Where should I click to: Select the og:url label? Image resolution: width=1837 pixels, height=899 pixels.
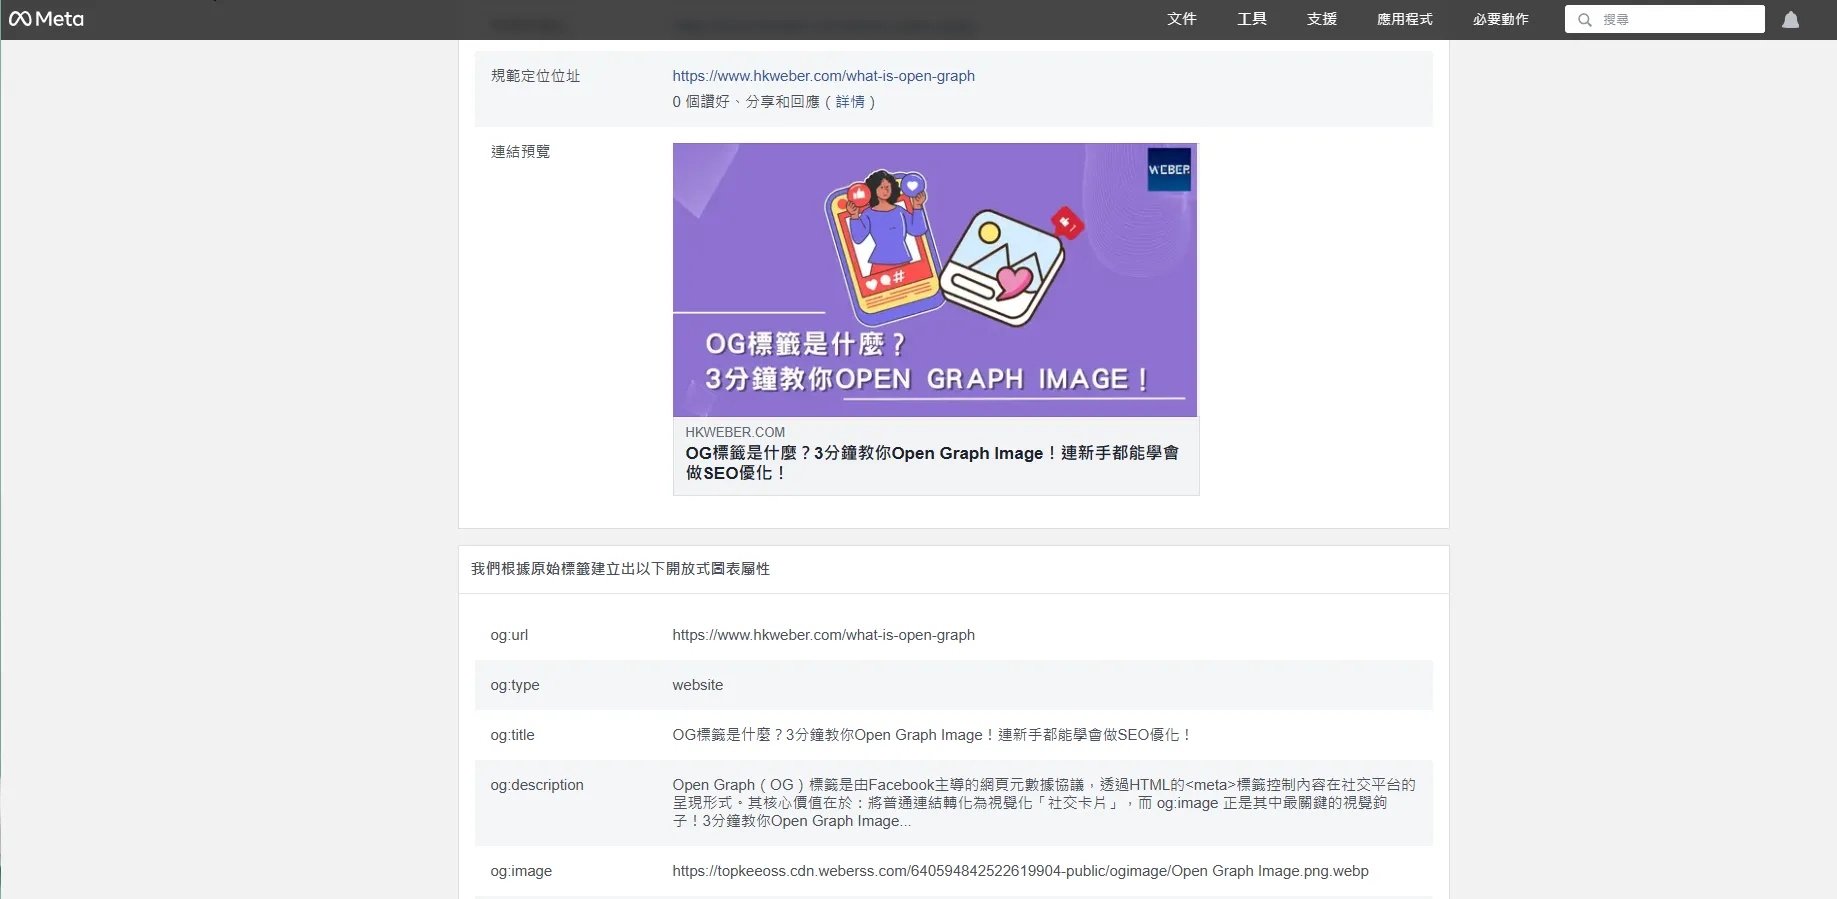click(x=509, y=635)
